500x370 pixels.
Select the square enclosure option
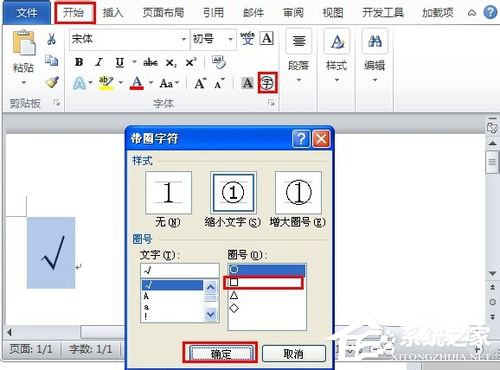pos(264,282)
